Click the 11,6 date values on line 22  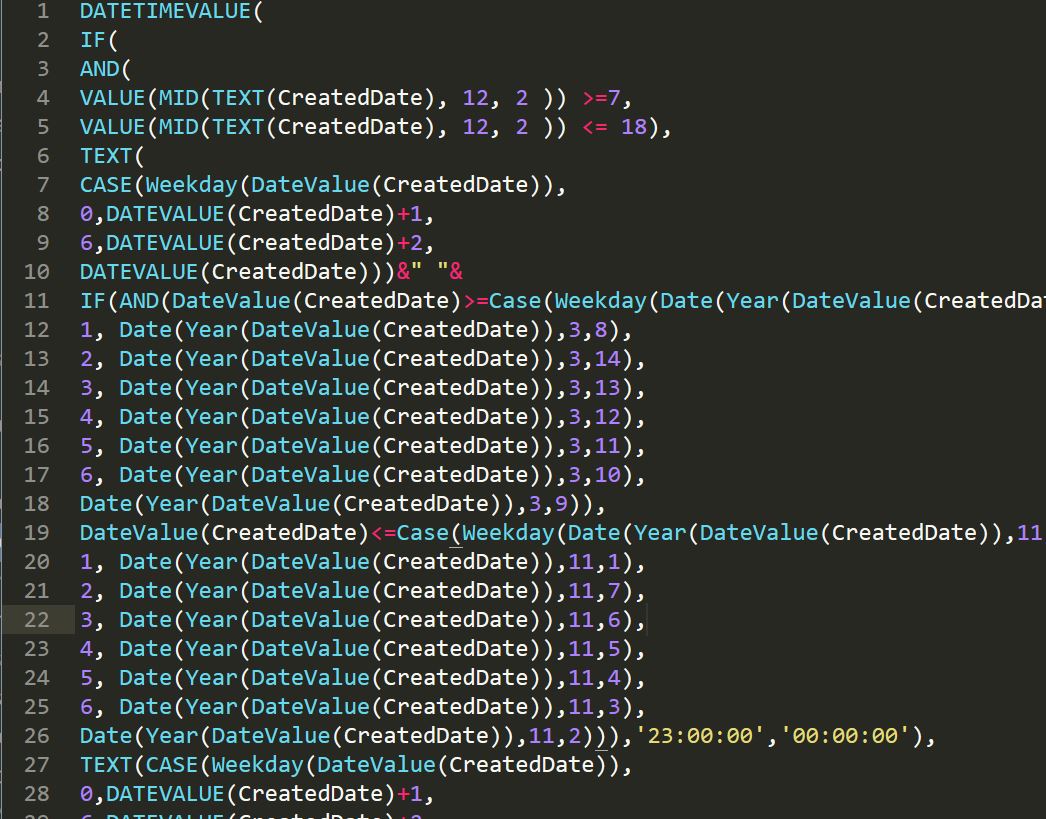[x=595, y=620]
